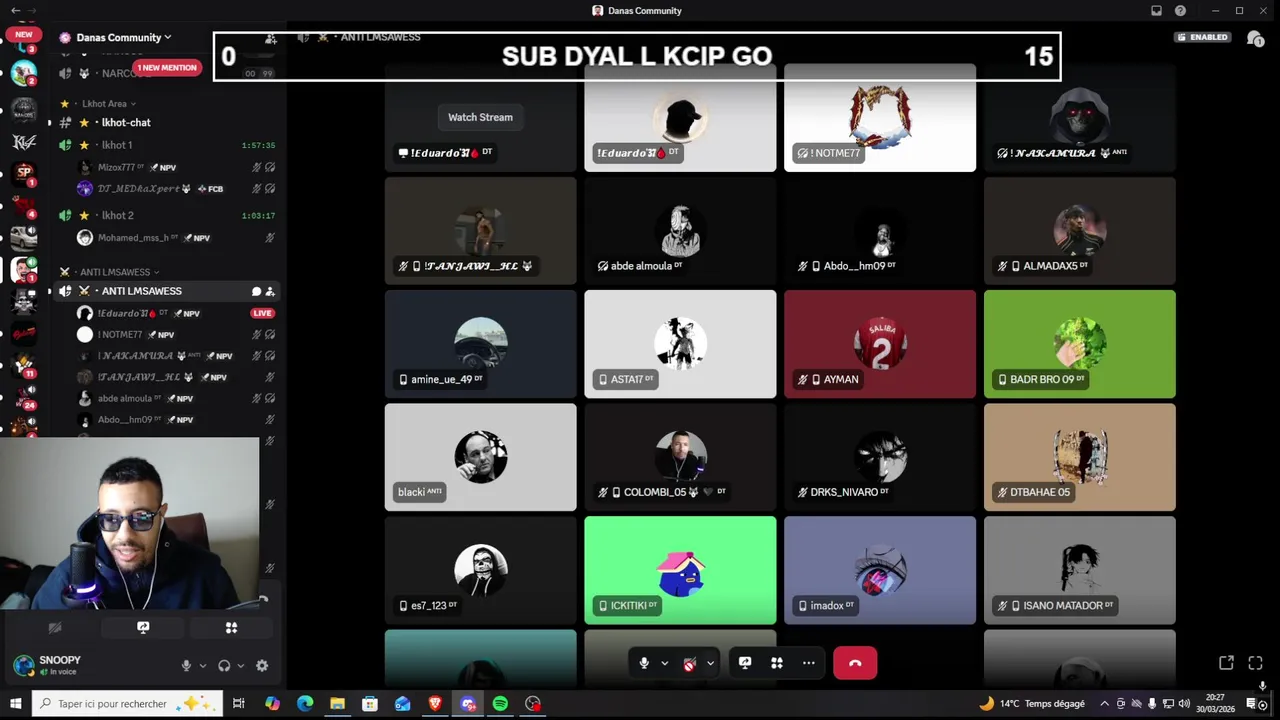The width and height of the screenshot is (1280, 720).
Task: Click share screen icon in voice panel
Action: (143, 628)
